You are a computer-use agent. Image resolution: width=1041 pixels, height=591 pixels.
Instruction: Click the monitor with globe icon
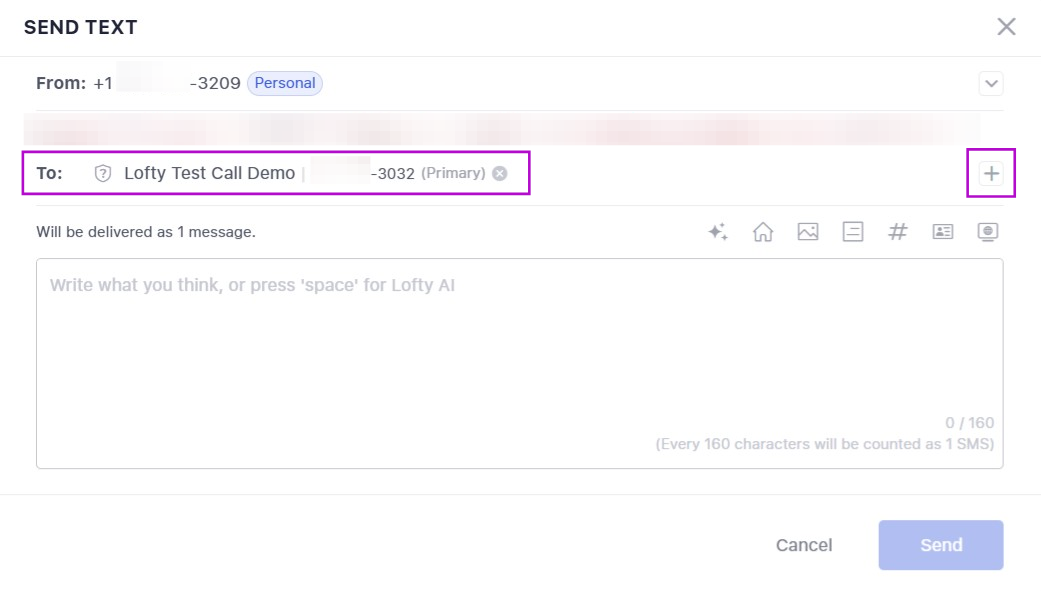pyautogui.click(x=988, y=232)
